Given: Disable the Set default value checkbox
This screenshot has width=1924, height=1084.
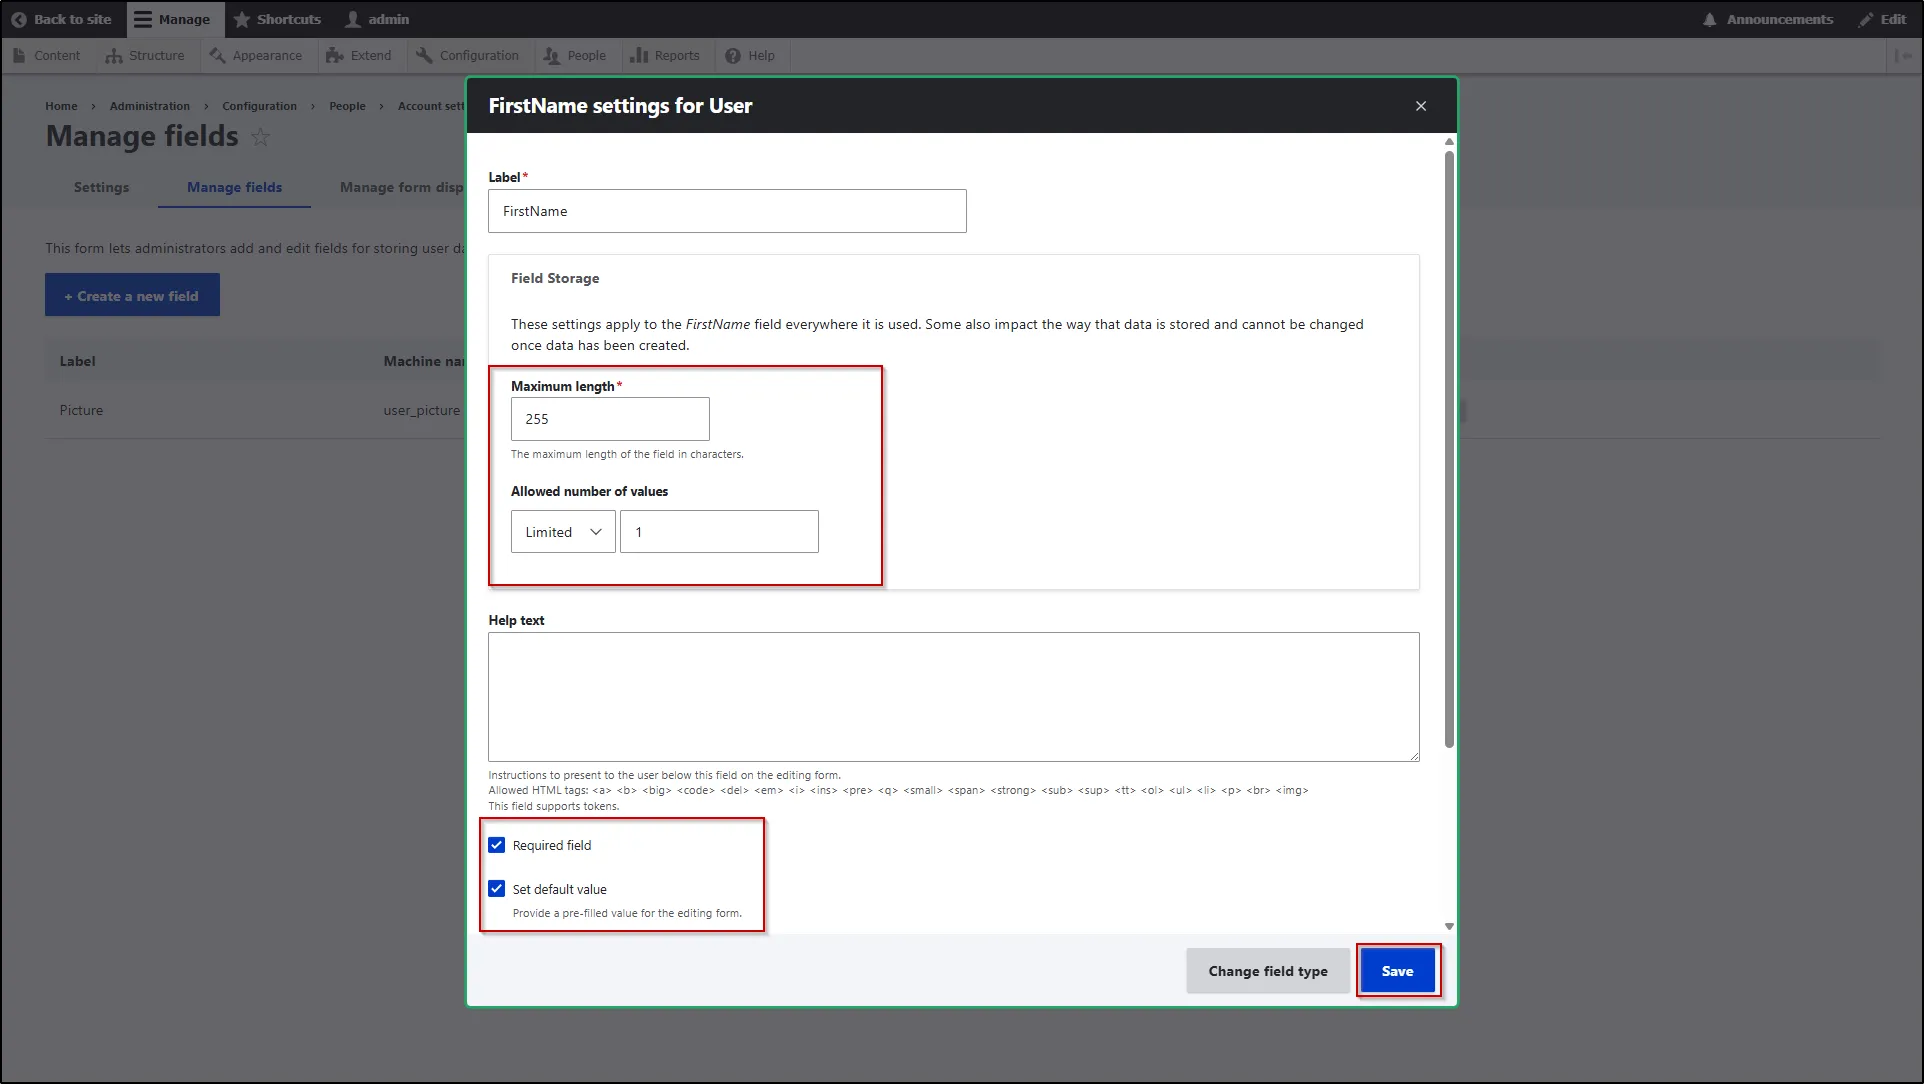Looking at the screenshot, I should tap(497, 888).
